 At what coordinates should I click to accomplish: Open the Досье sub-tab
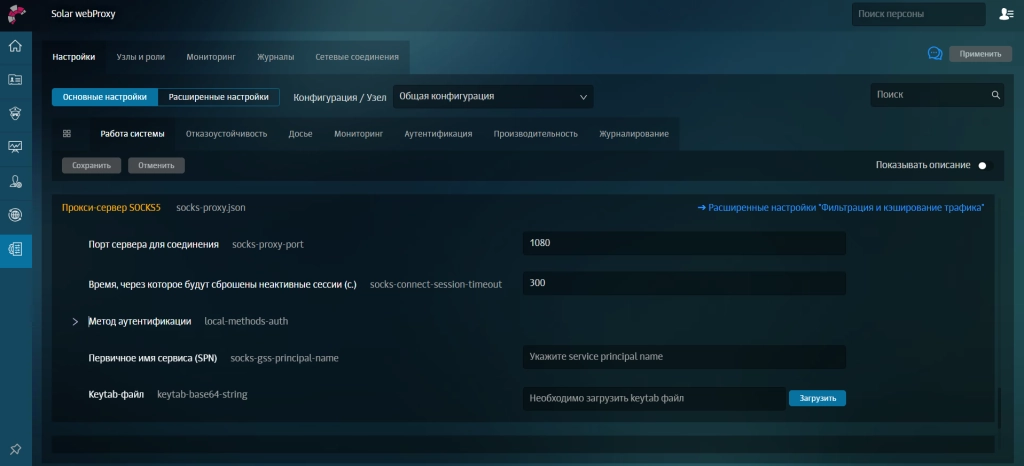coord(300,134)
